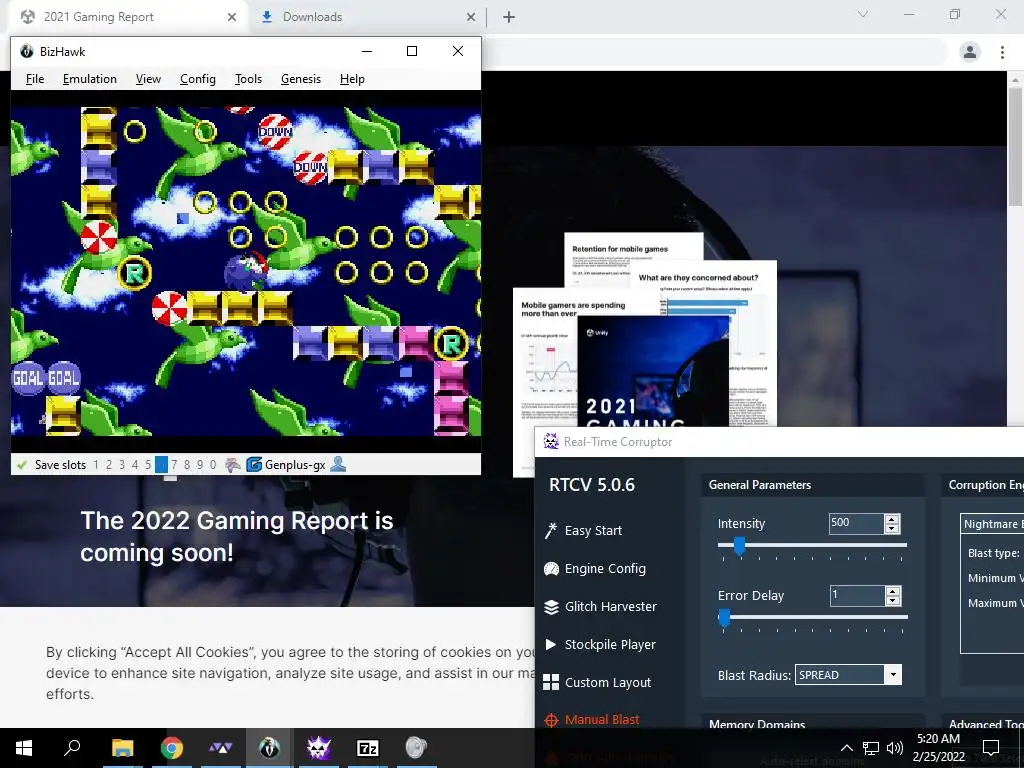This screenshot has height=768, width=1024.
Task: Select Easy Start in the RTCV sidebar
Action: click(593, 531)
